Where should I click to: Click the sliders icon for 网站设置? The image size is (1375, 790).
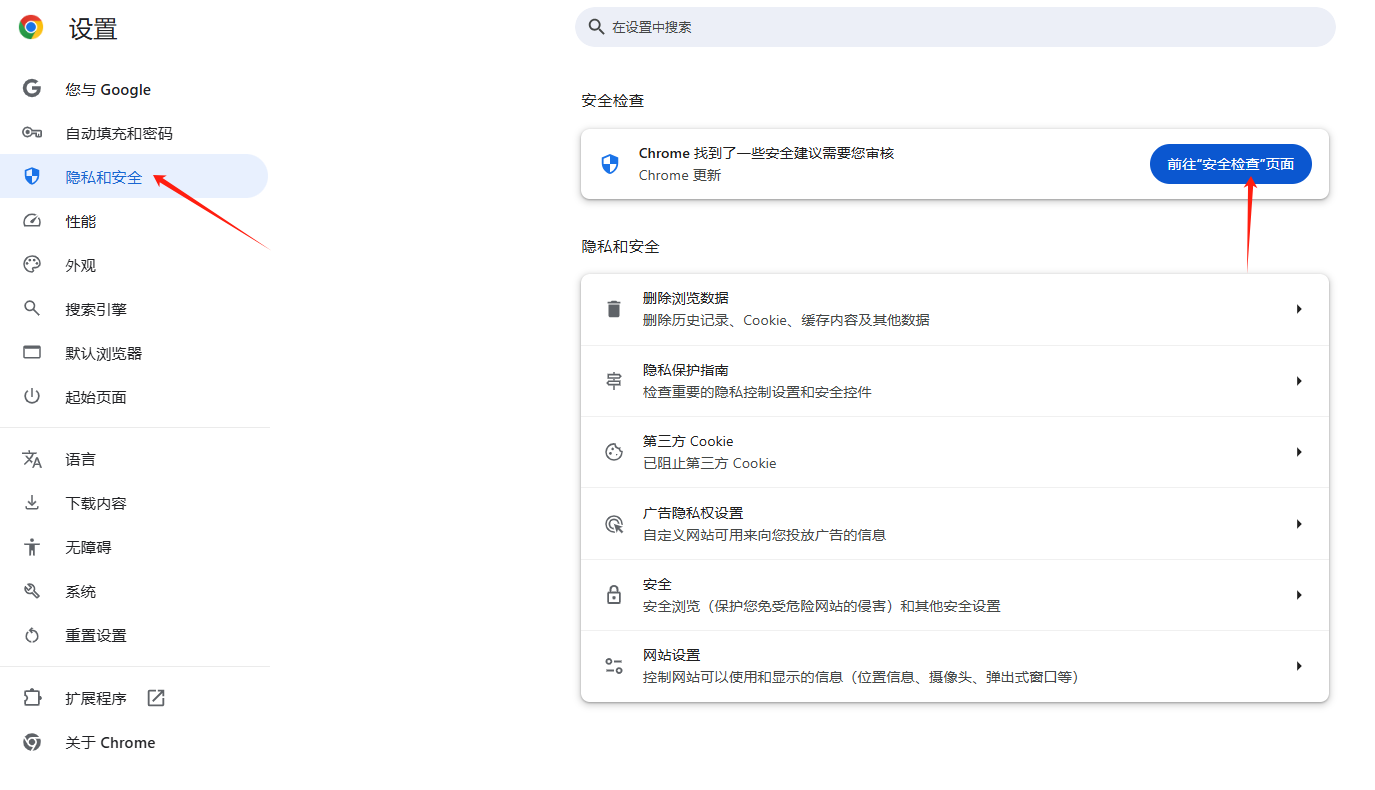[x=614, y=666]
